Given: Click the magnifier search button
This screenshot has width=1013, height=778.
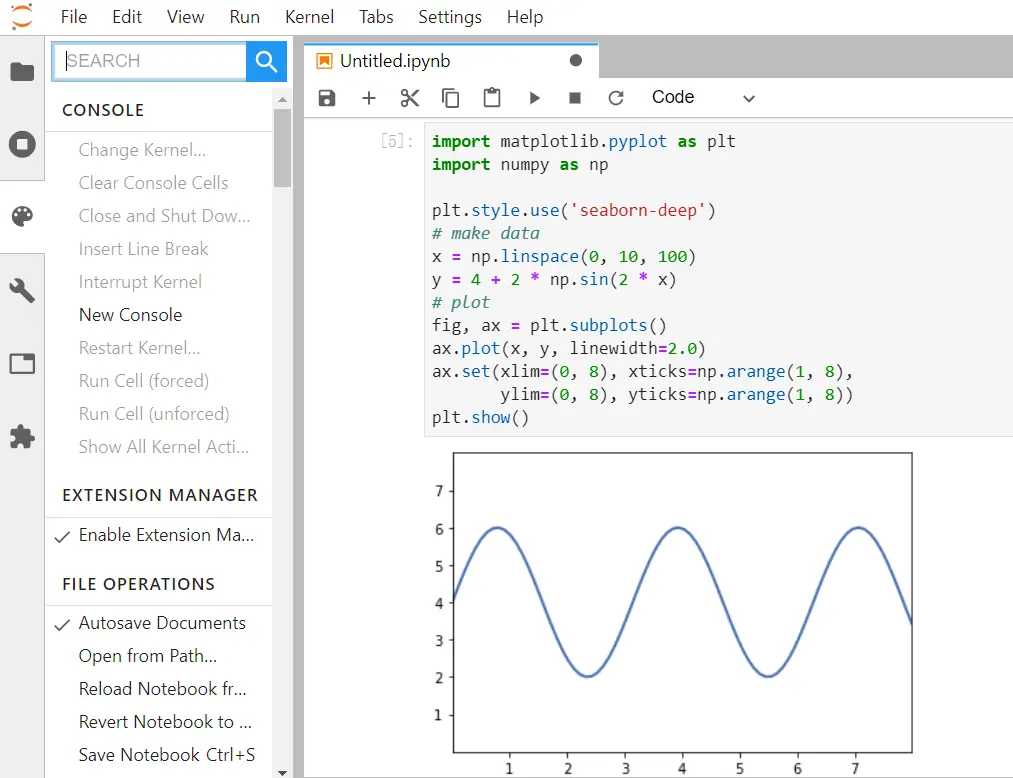Looking at the screenshot, I should [266, 61].
